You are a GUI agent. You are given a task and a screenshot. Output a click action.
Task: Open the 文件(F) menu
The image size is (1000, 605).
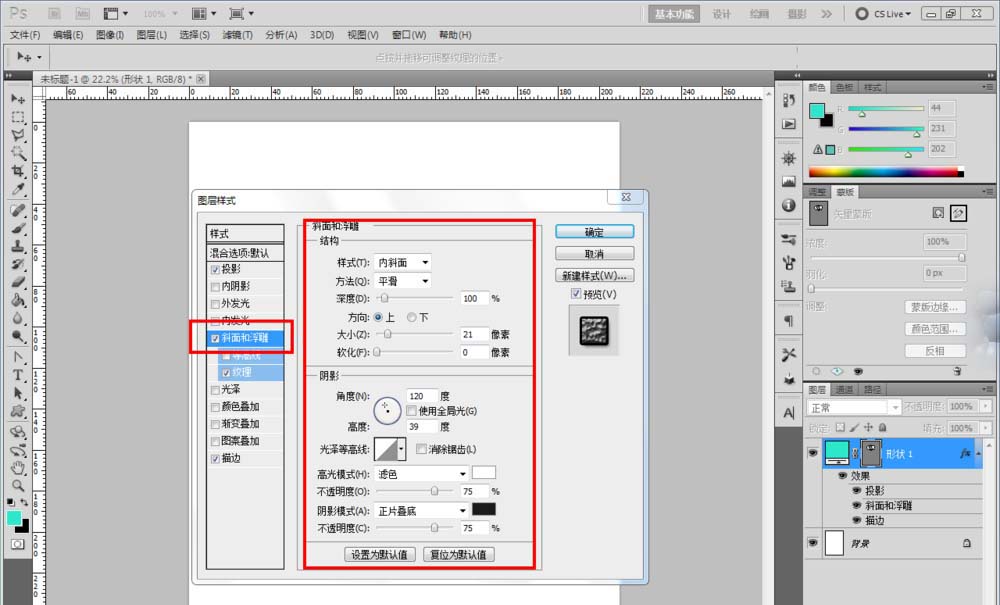(25, 35)
